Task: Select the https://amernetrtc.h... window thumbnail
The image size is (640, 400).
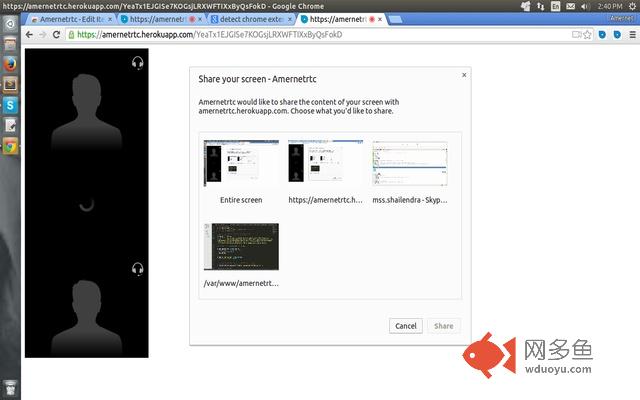Action: click(326, 162)
